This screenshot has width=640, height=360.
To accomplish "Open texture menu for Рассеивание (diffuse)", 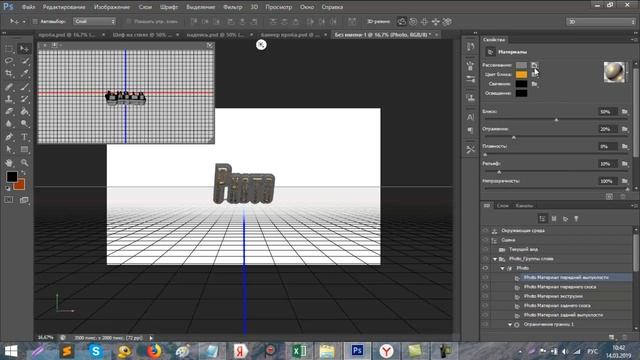I will point(534,65).
